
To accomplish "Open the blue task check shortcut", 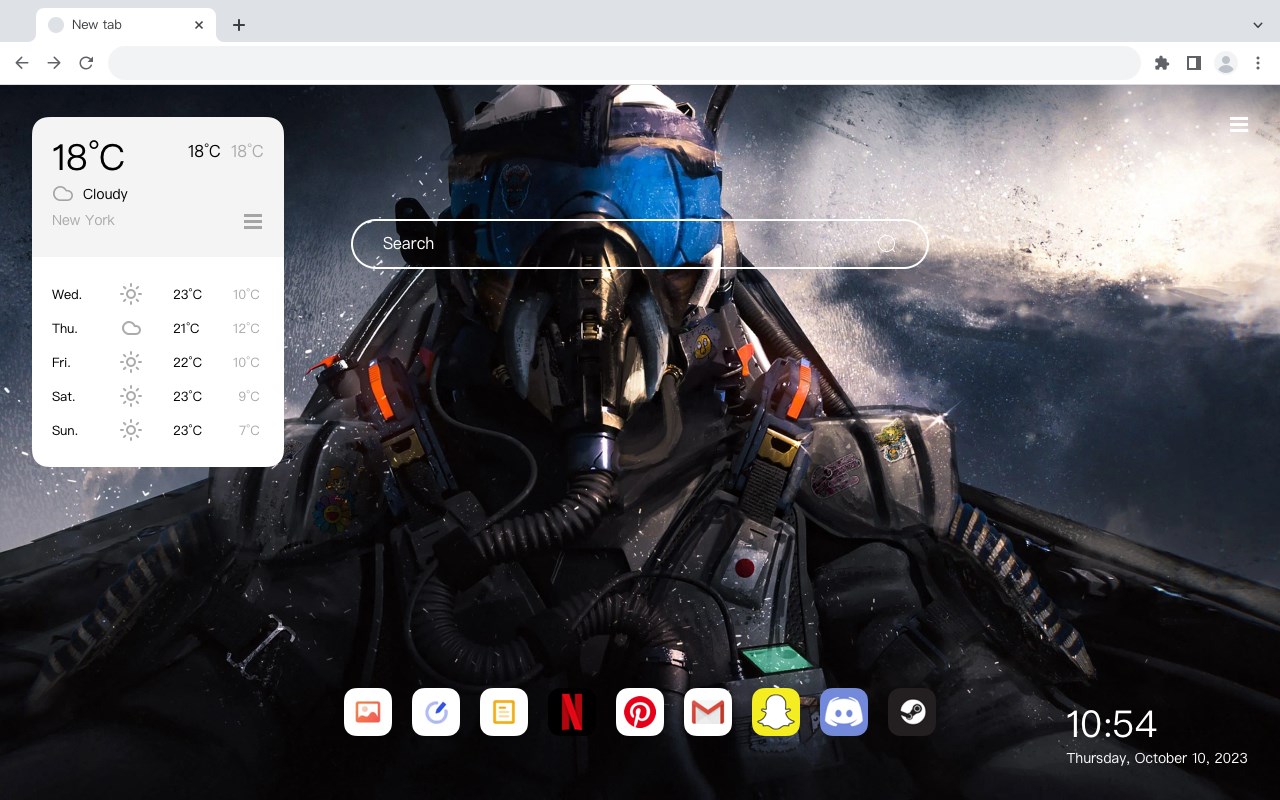I will 436,712.
